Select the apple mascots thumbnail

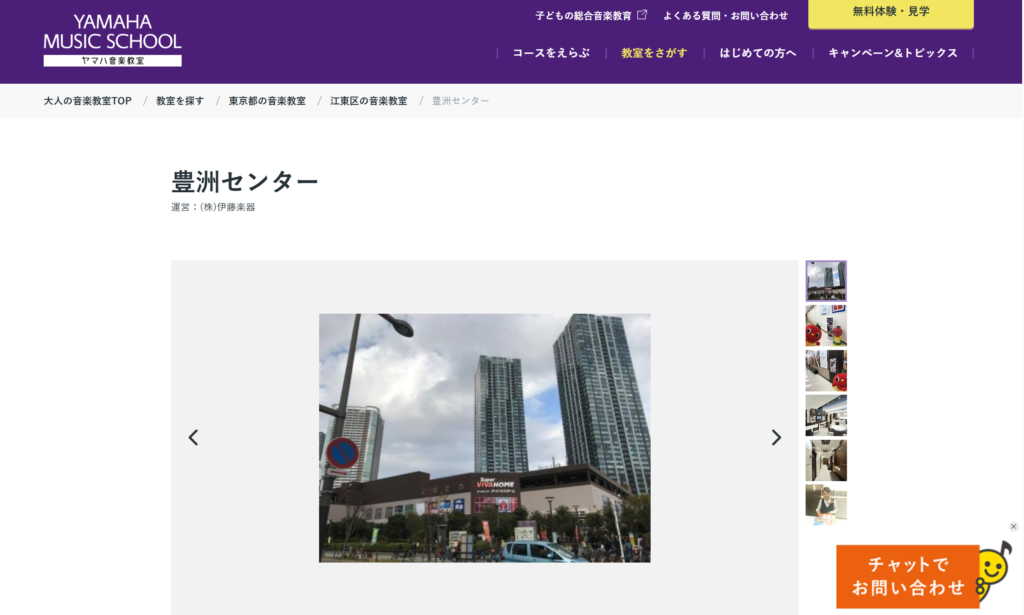click(x=826, y=326)
